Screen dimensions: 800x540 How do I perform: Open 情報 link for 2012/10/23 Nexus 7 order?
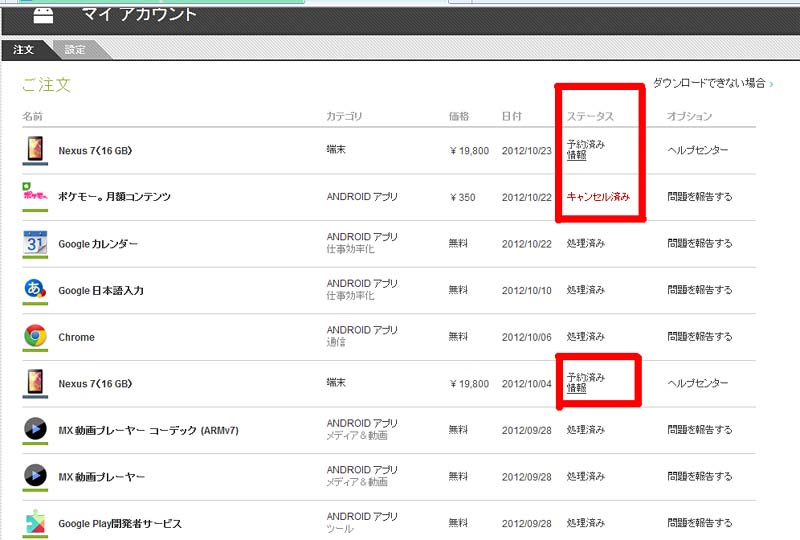(x=577, y=155)
